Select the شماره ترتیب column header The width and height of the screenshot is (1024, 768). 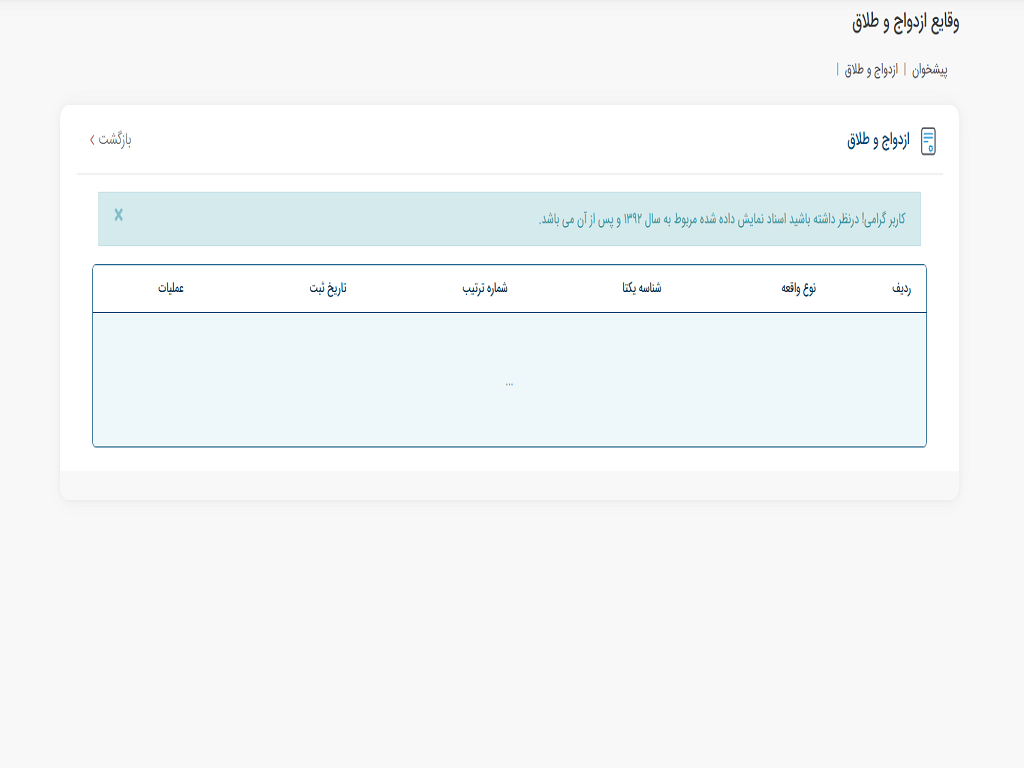click(484, 288)
